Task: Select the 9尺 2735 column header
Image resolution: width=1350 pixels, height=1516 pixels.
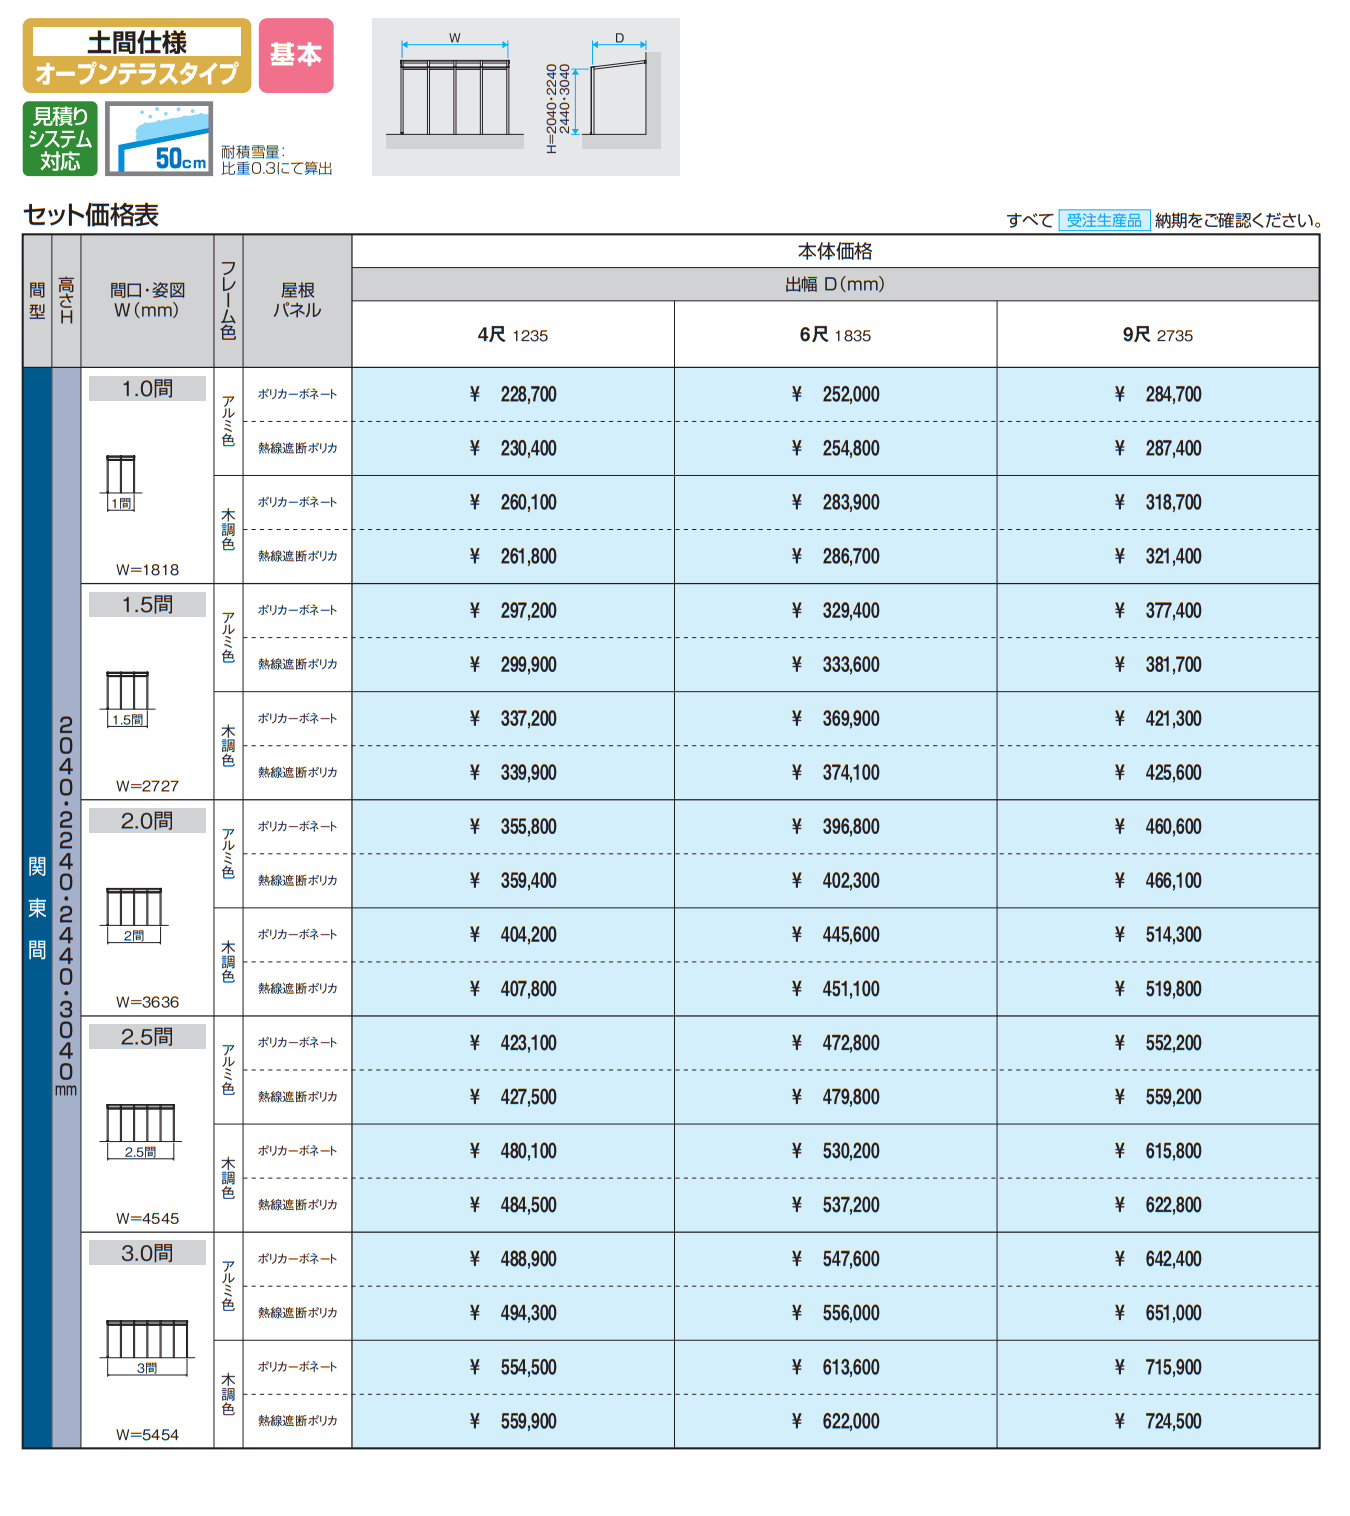Action: pyautogui.click(x=1157, y=335)
